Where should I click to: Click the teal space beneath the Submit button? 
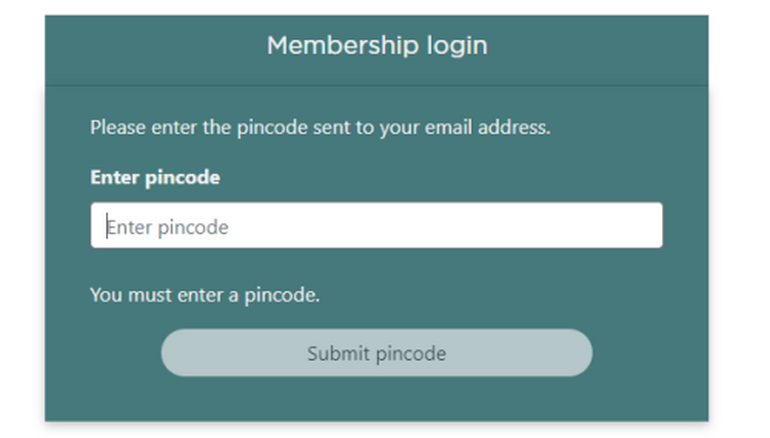(x=376, y=399)
